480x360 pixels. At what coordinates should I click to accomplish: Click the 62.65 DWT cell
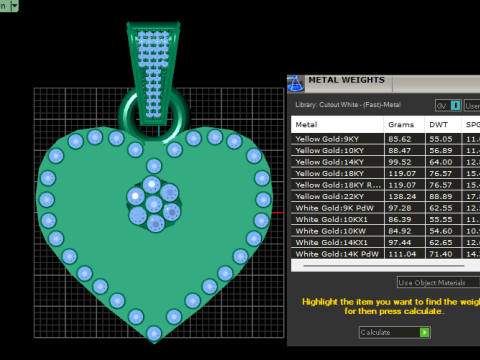pos(443,243)
